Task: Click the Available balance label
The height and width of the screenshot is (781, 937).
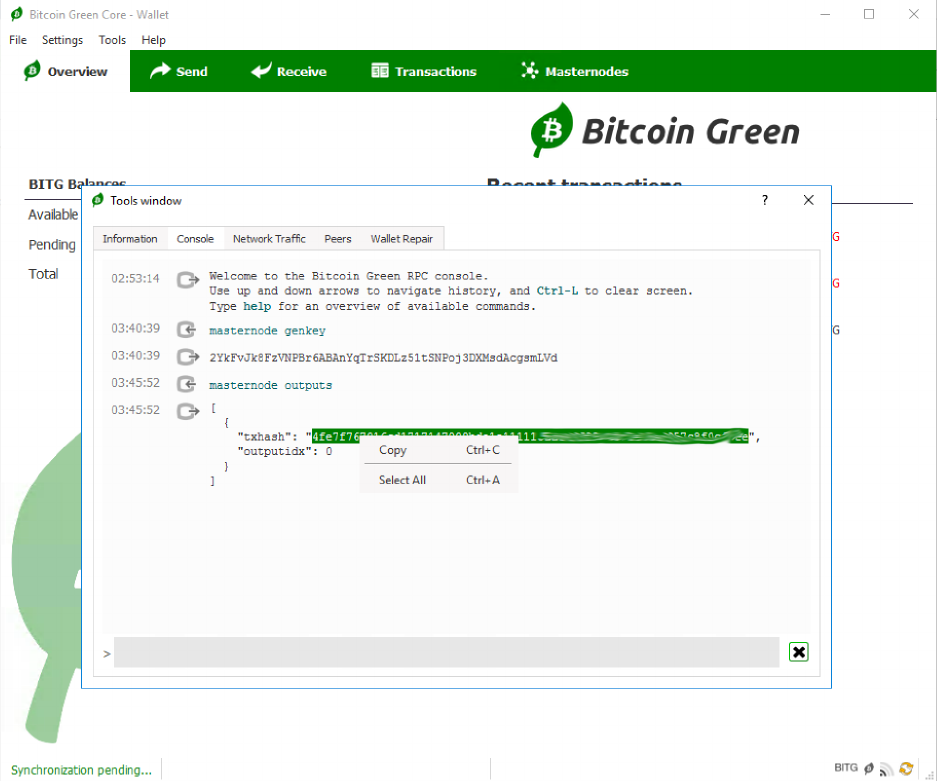Action: point(53,215)
